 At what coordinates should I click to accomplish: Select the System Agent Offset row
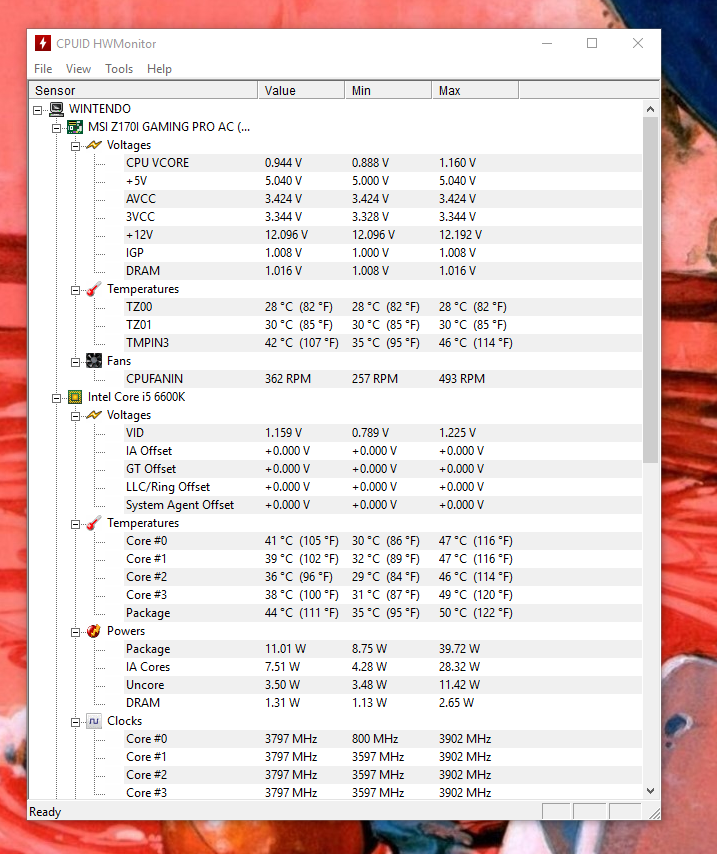coord(383,505)
